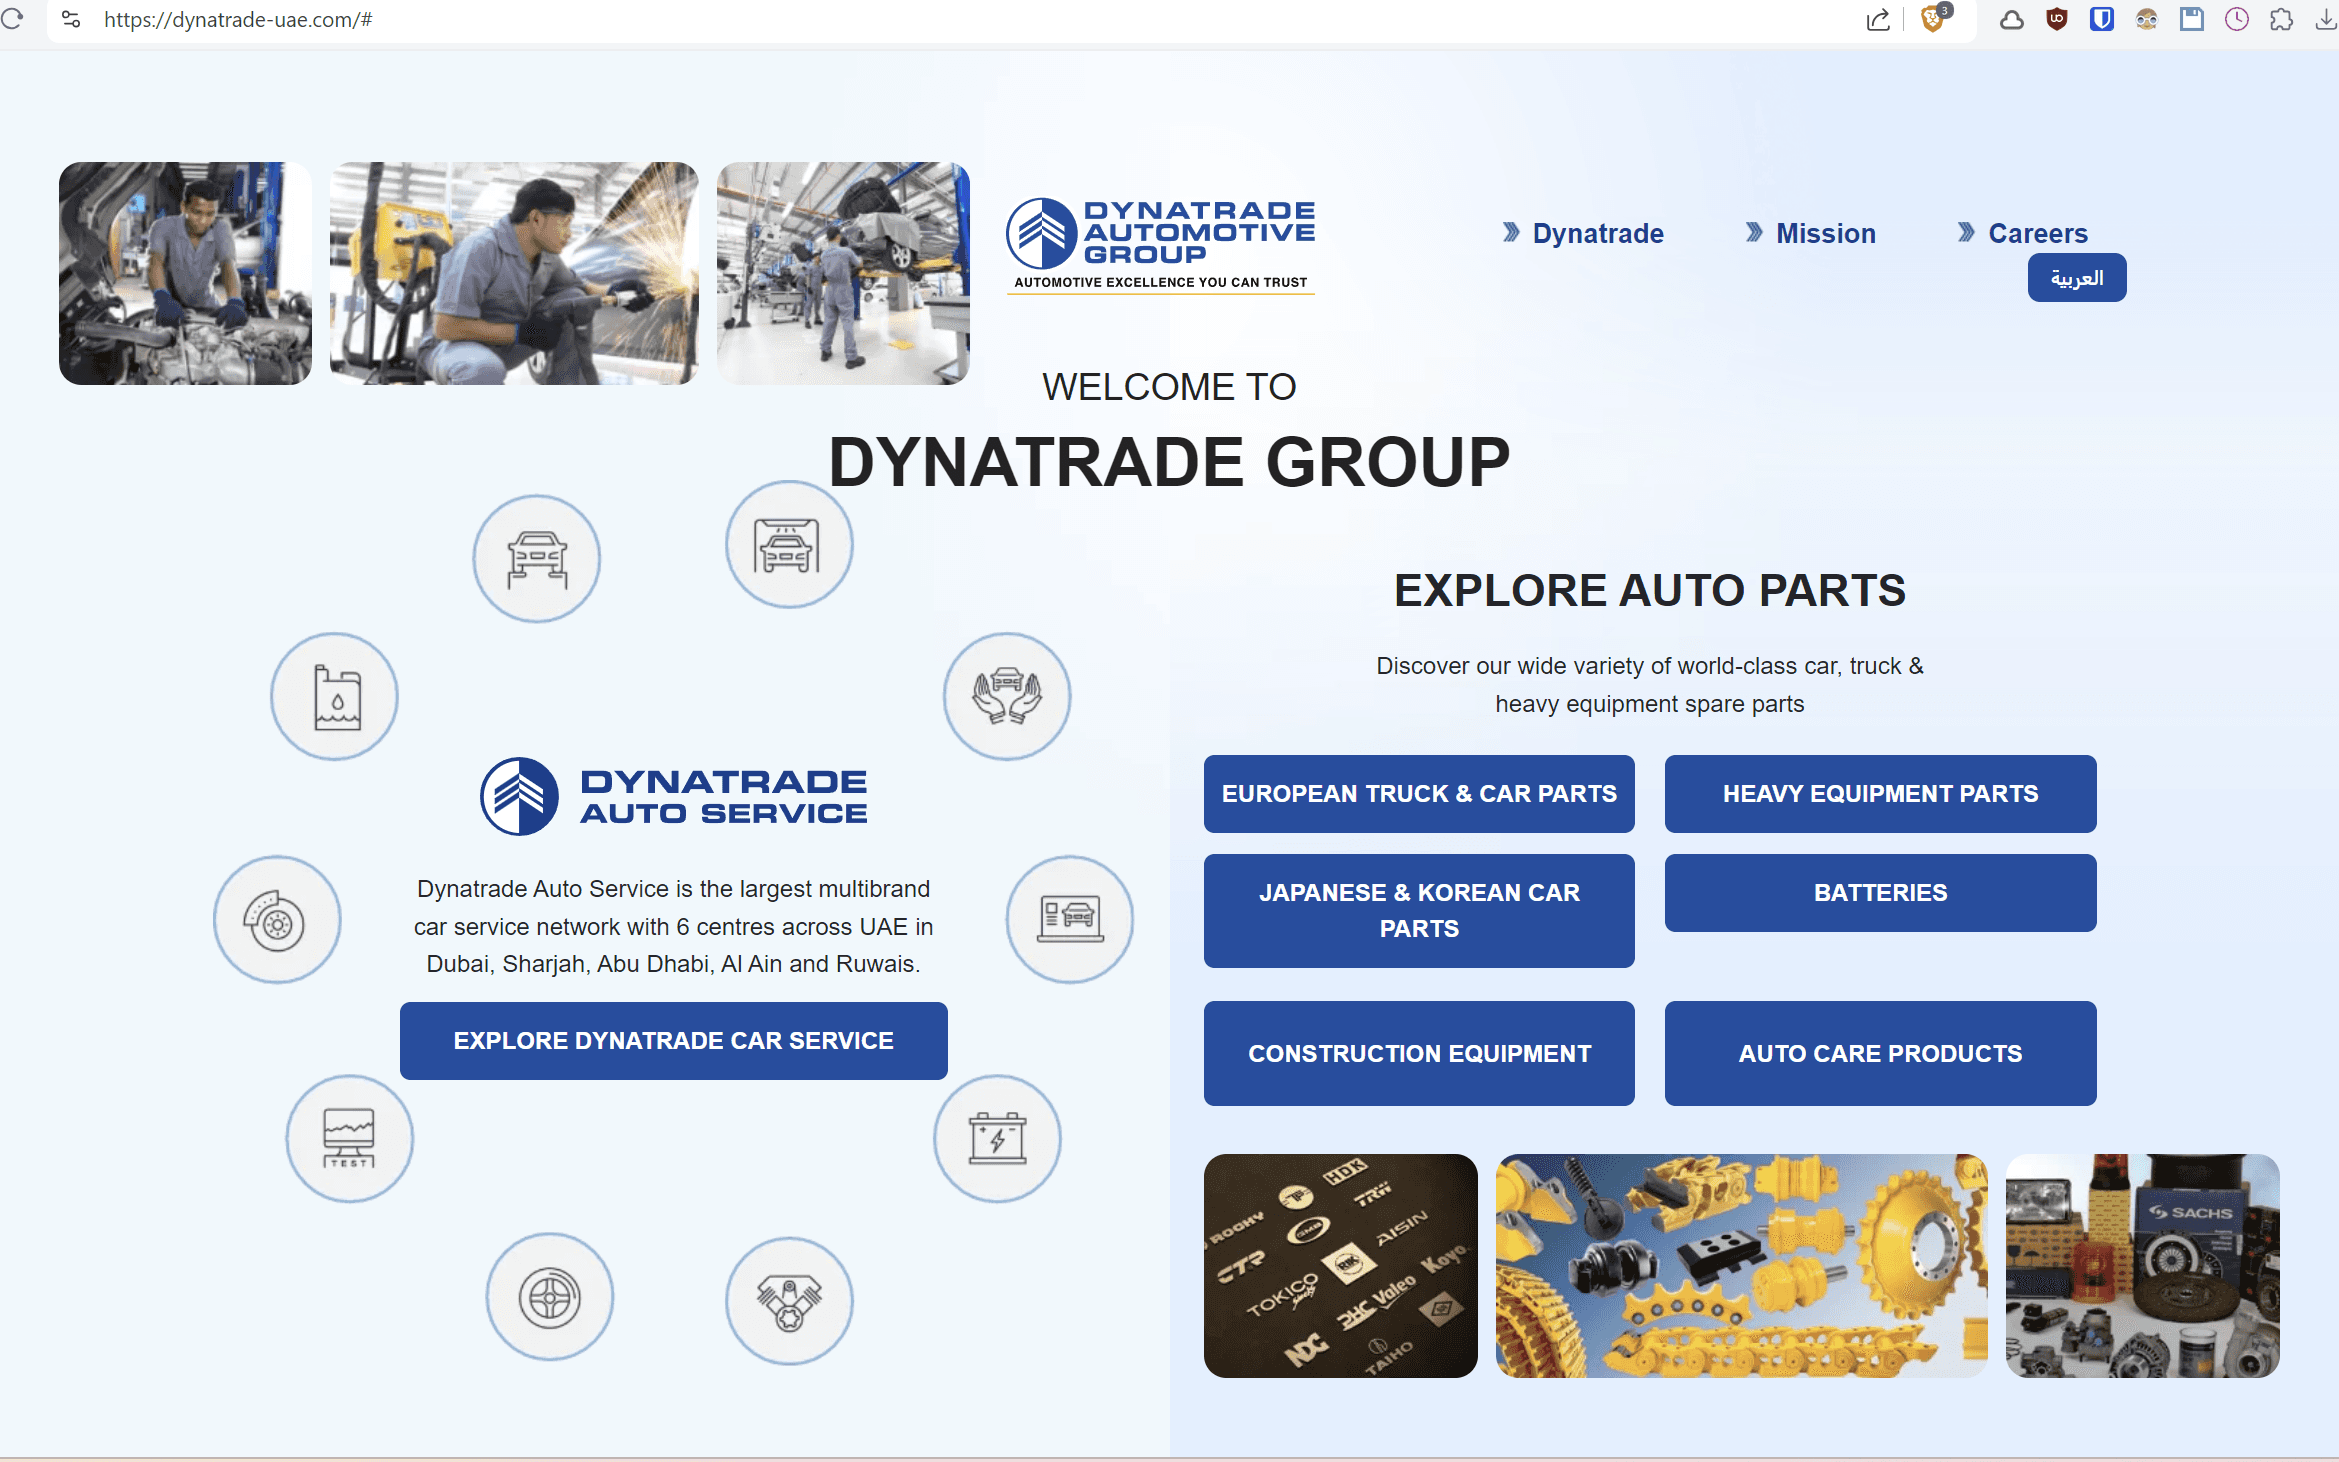Click the cloud extension icon
This screenshot has height=1462, width=2339.
(x=2011, y=19)
